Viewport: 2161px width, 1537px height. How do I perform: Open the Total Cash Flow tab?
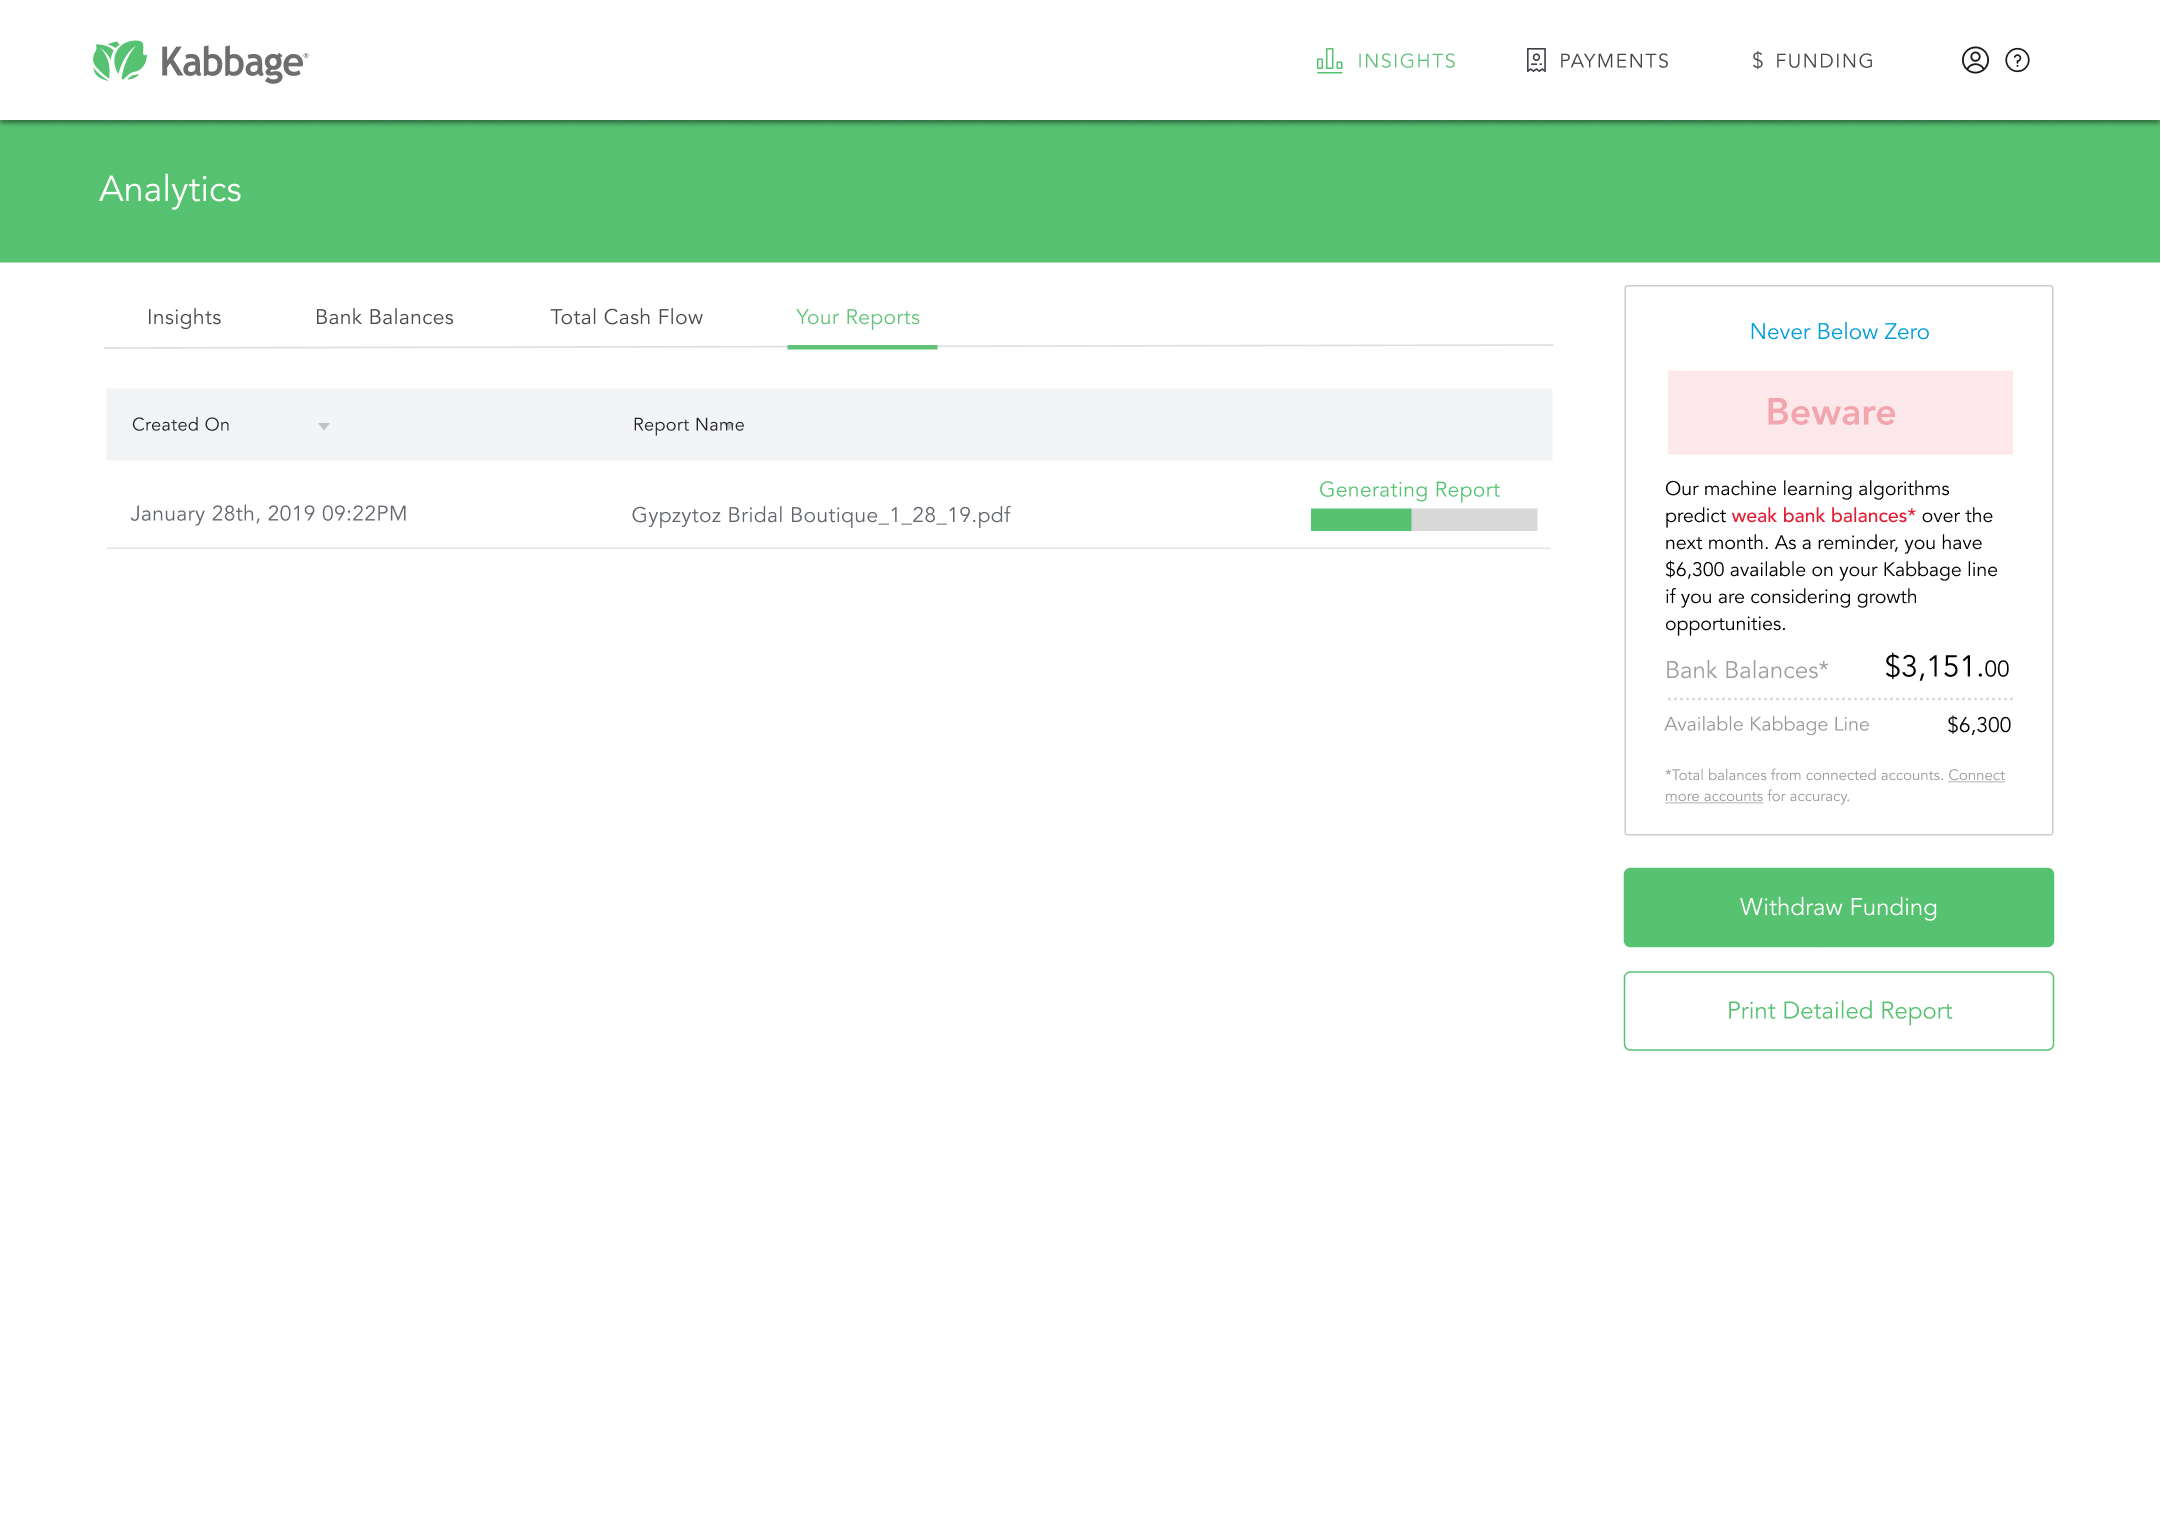[626, 317]
